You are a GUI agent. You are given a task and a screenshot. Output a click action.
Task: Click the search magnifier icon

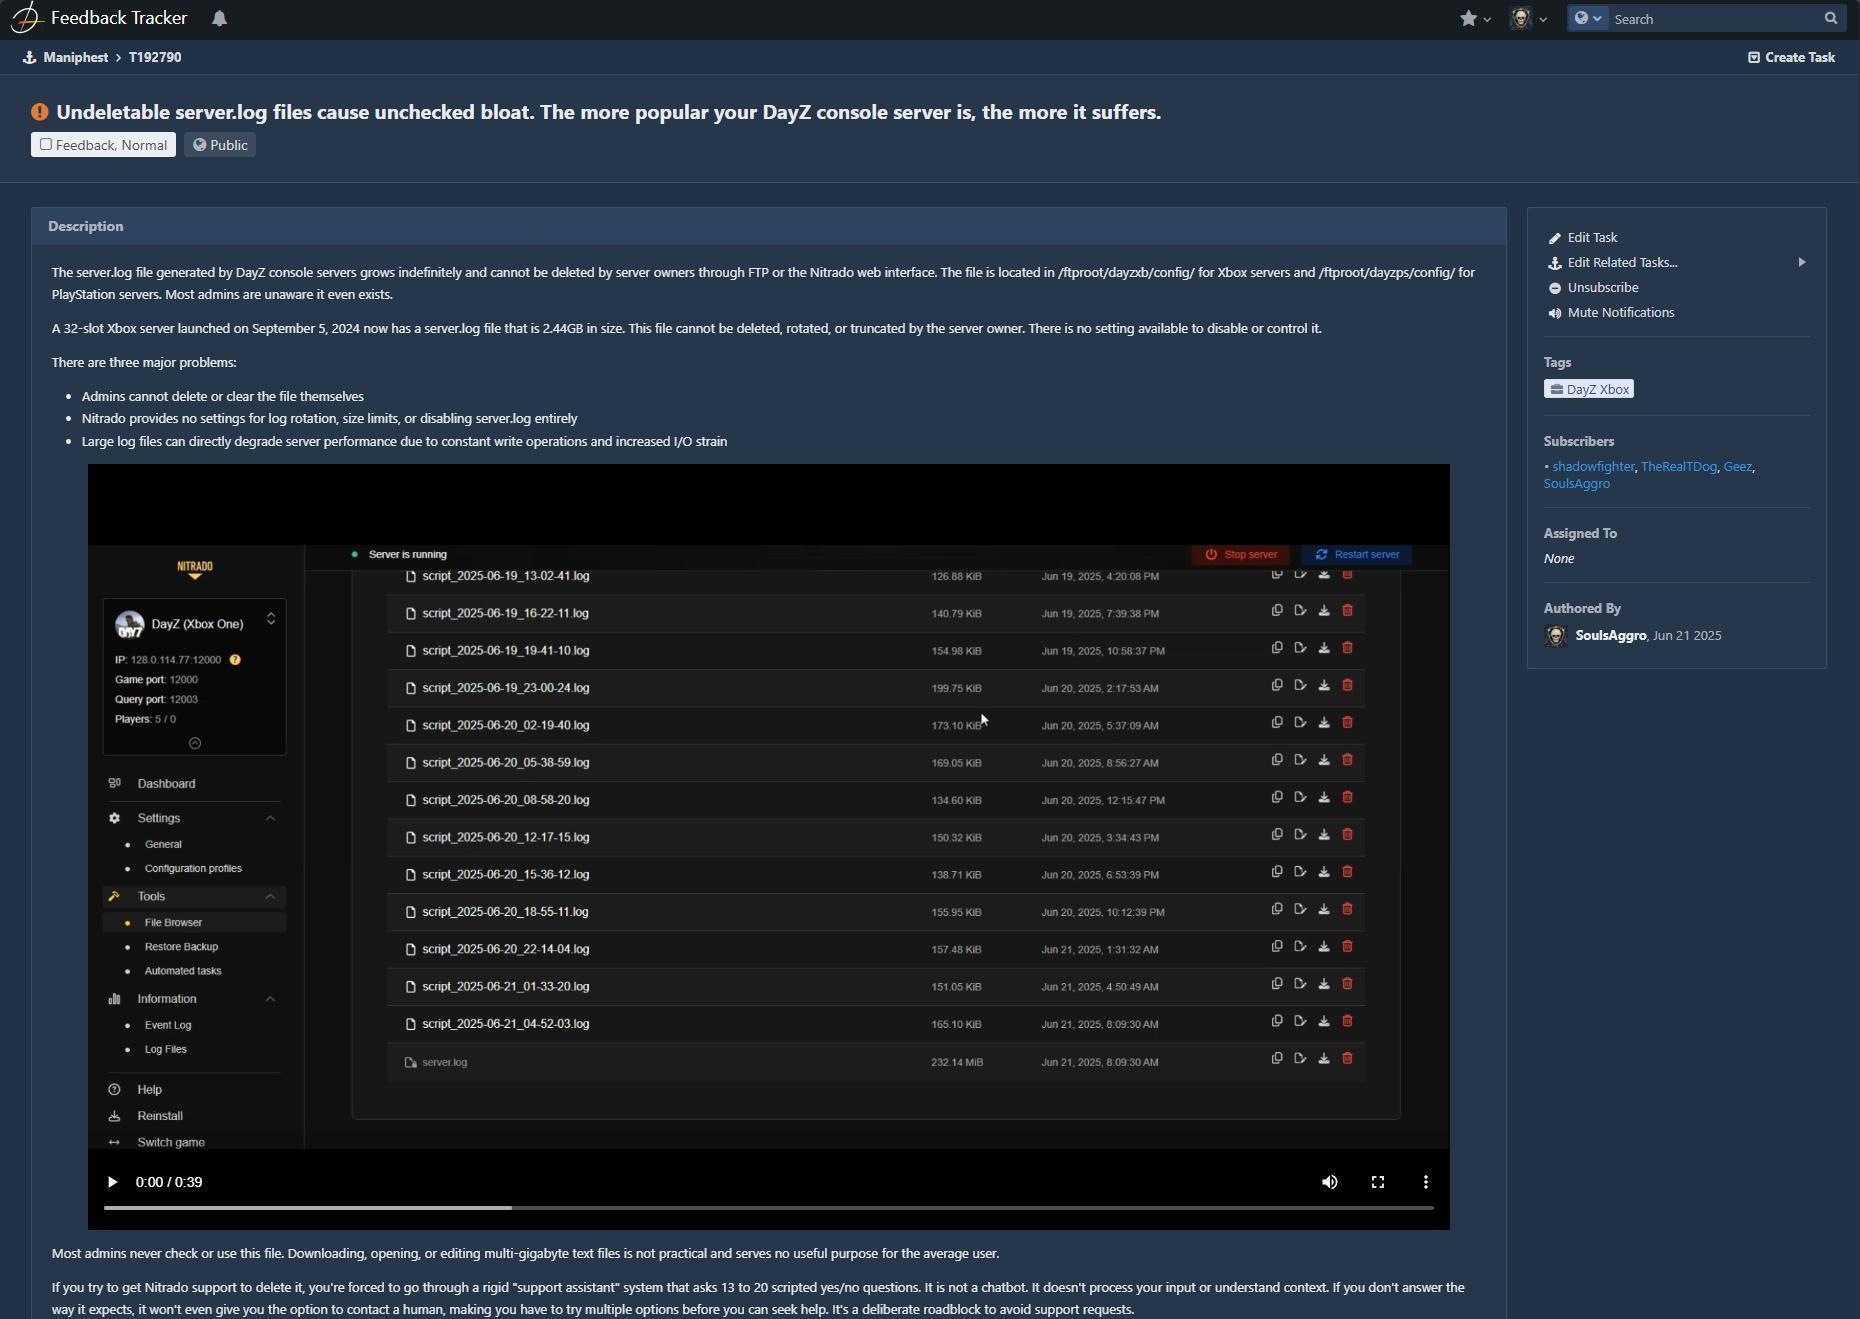tap(1831, 18)
